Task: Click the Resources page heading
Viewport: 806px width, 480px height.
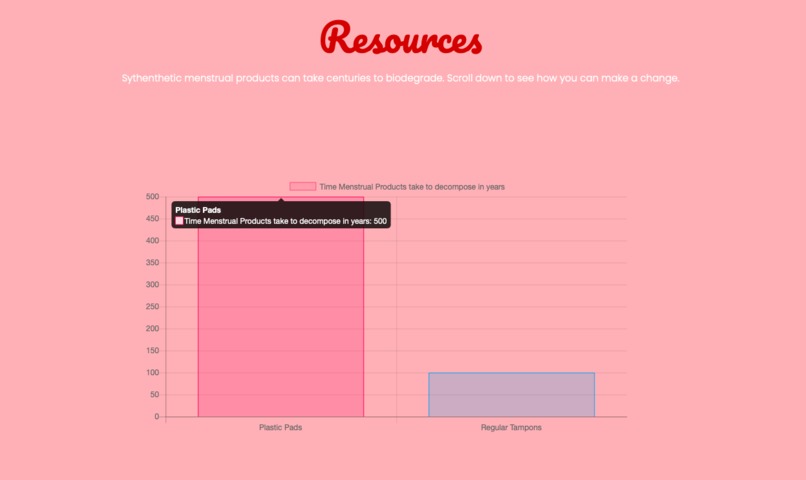Action: tap(401, 38)
